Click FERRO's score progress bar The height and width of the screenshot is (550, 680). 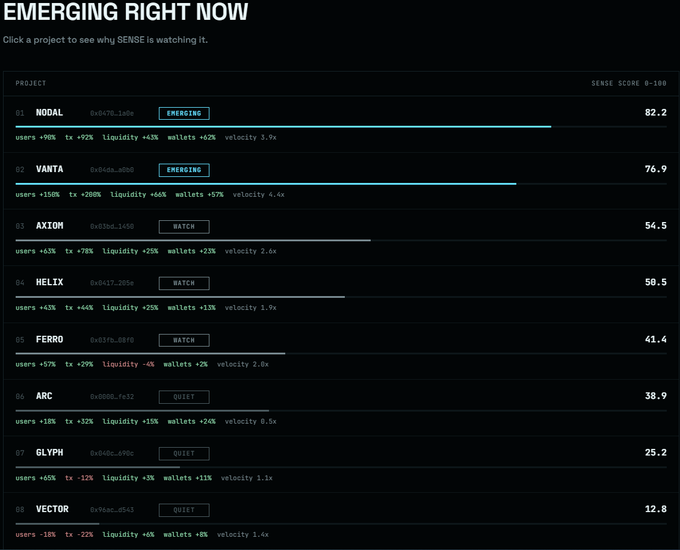(341, 354)
